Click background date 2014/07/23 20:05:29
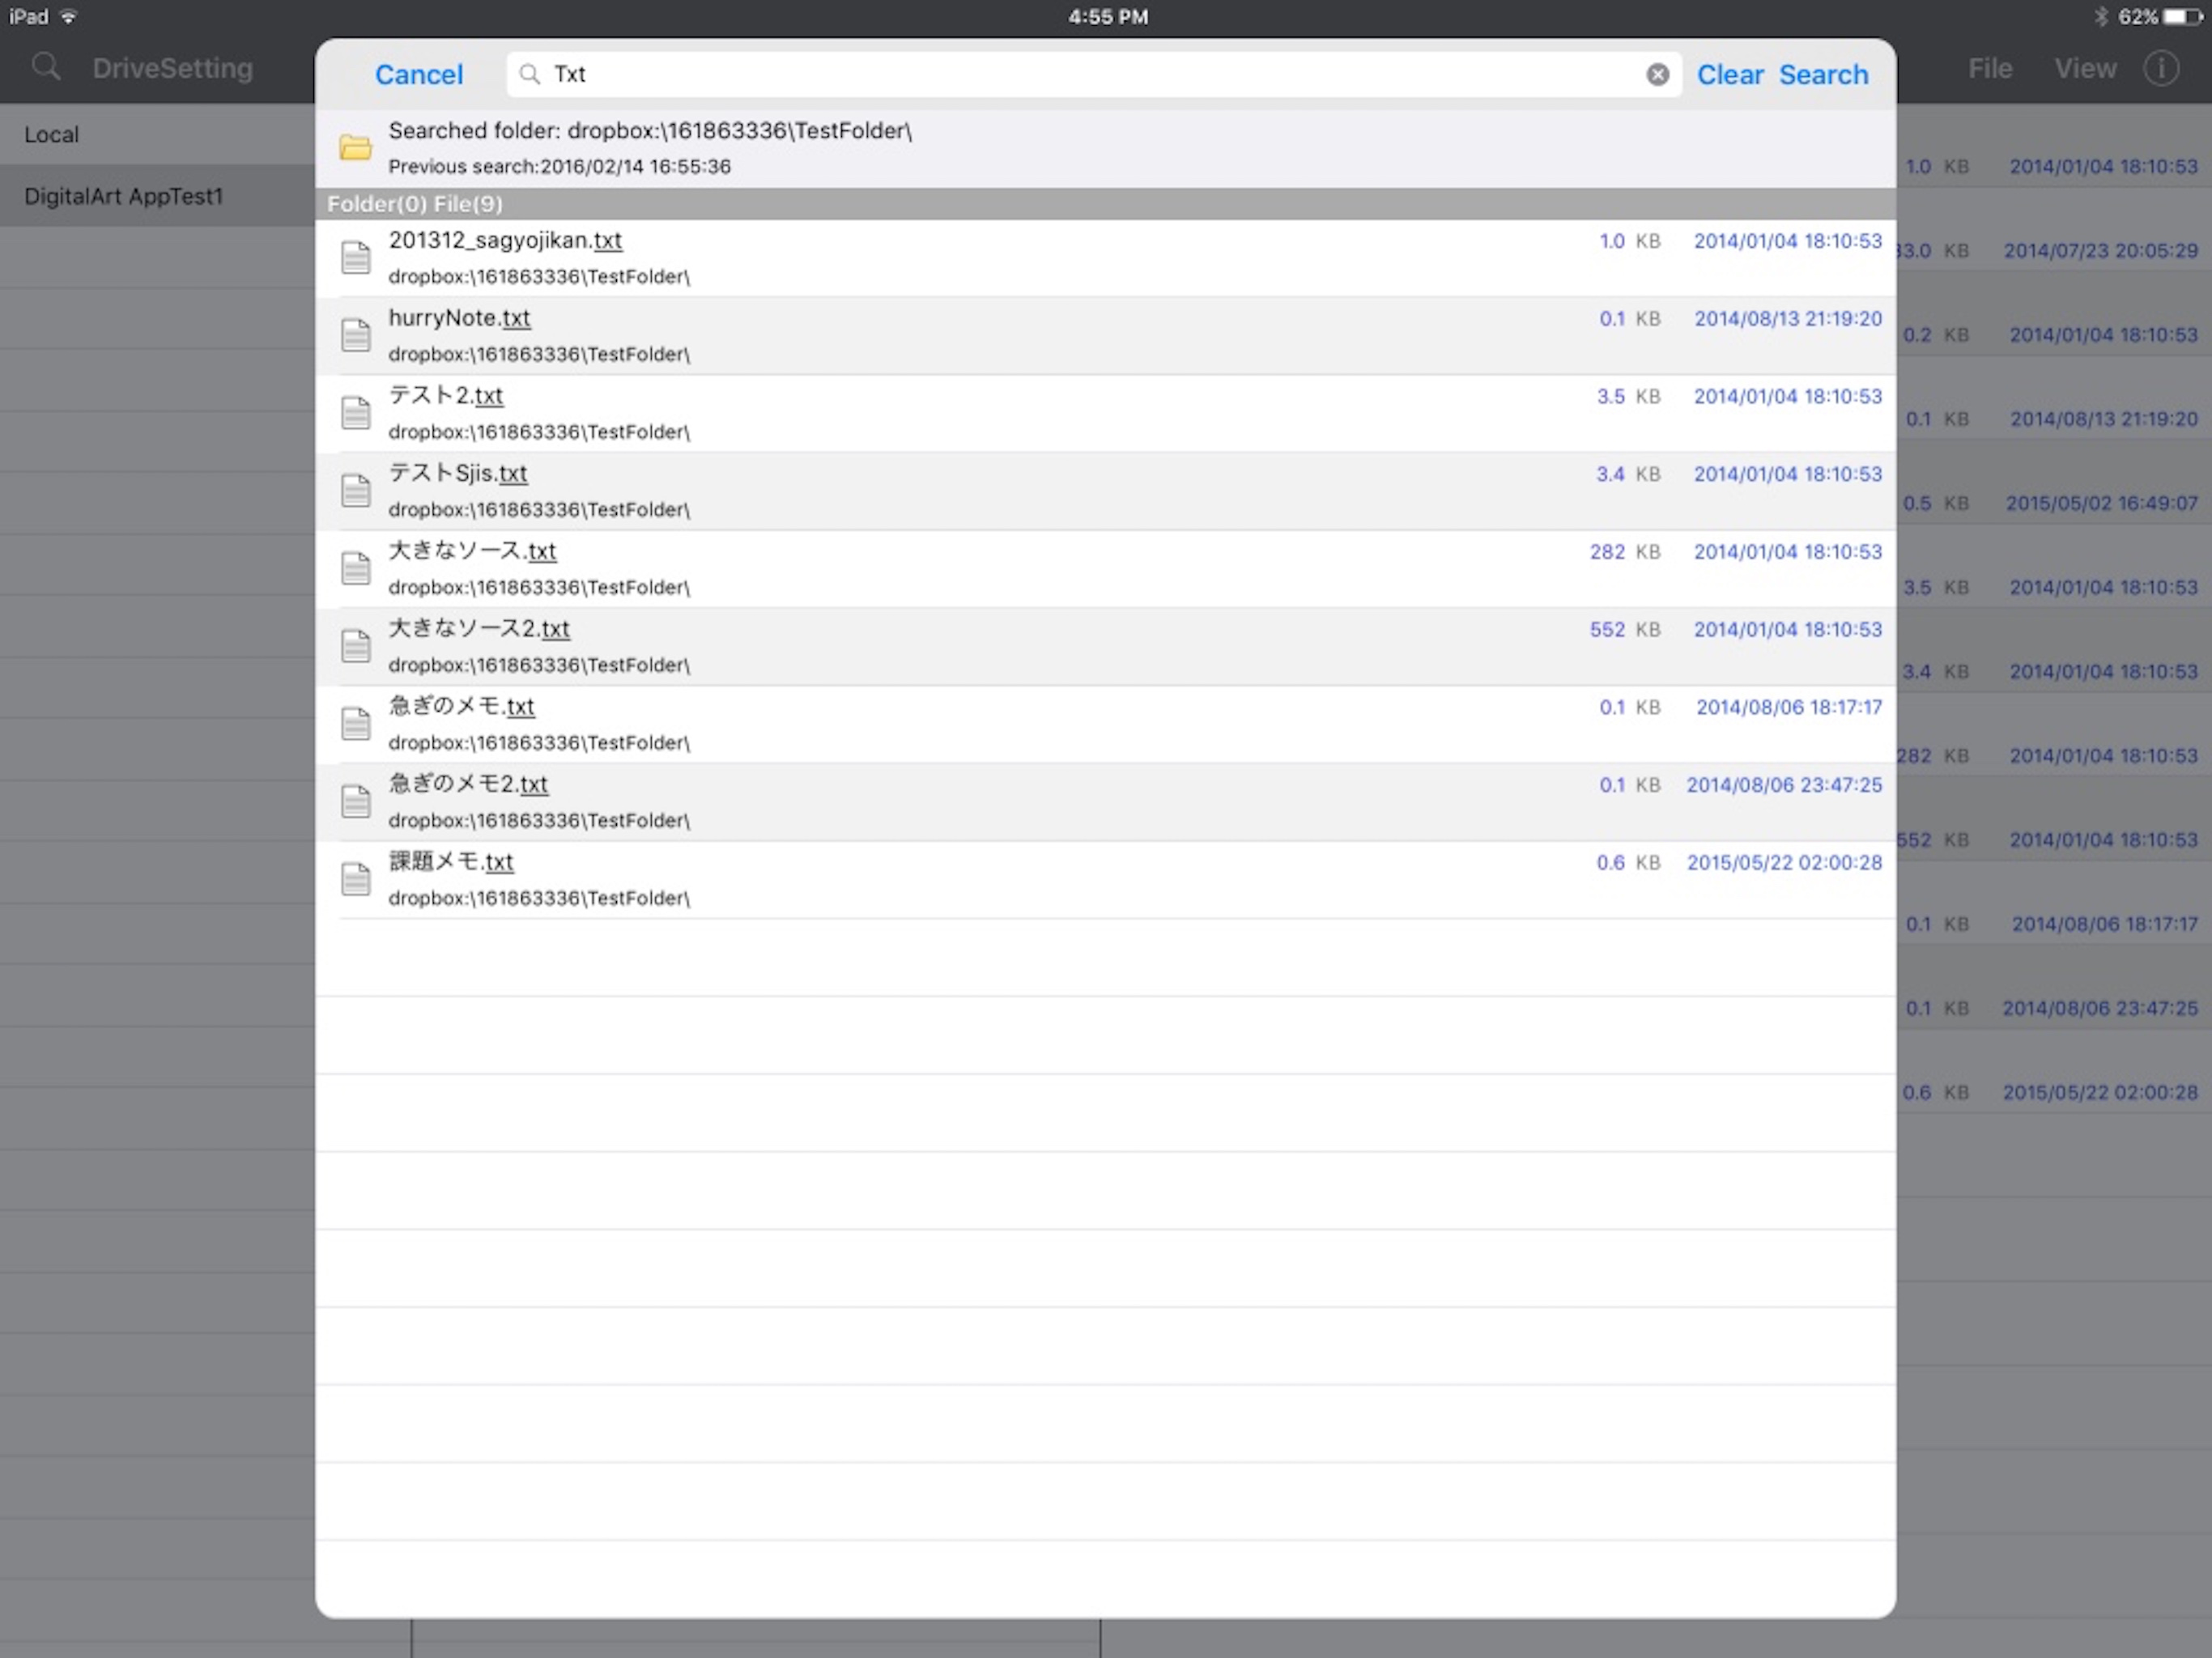Image resolution: width=2212 pixels, height=1658 pixels. point(2100,251)
